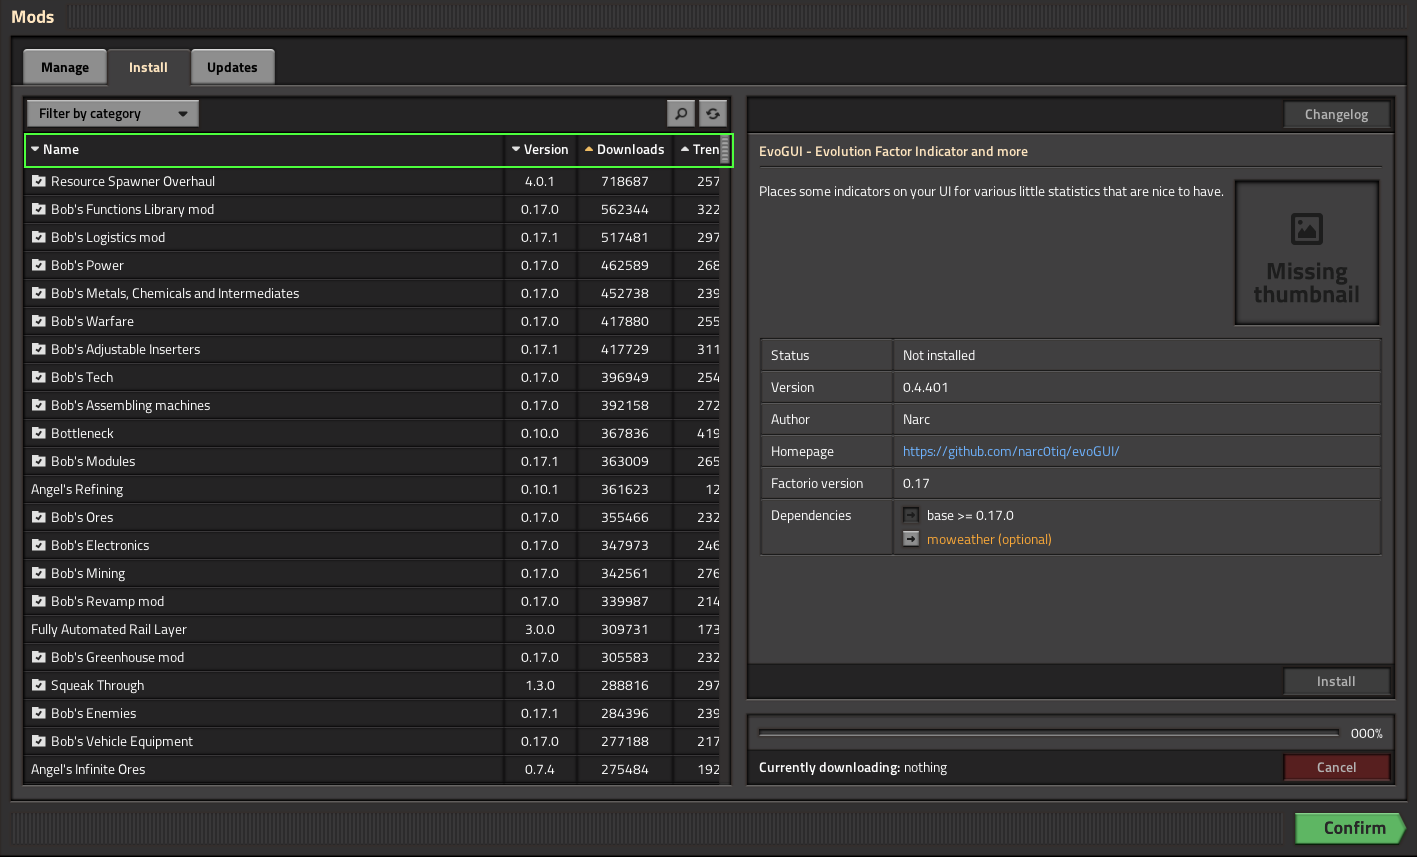Click installed icon beside Bob's Vehicle Equipment
The width and height of the screenshot is (1417, 857).
coord(39,741)
